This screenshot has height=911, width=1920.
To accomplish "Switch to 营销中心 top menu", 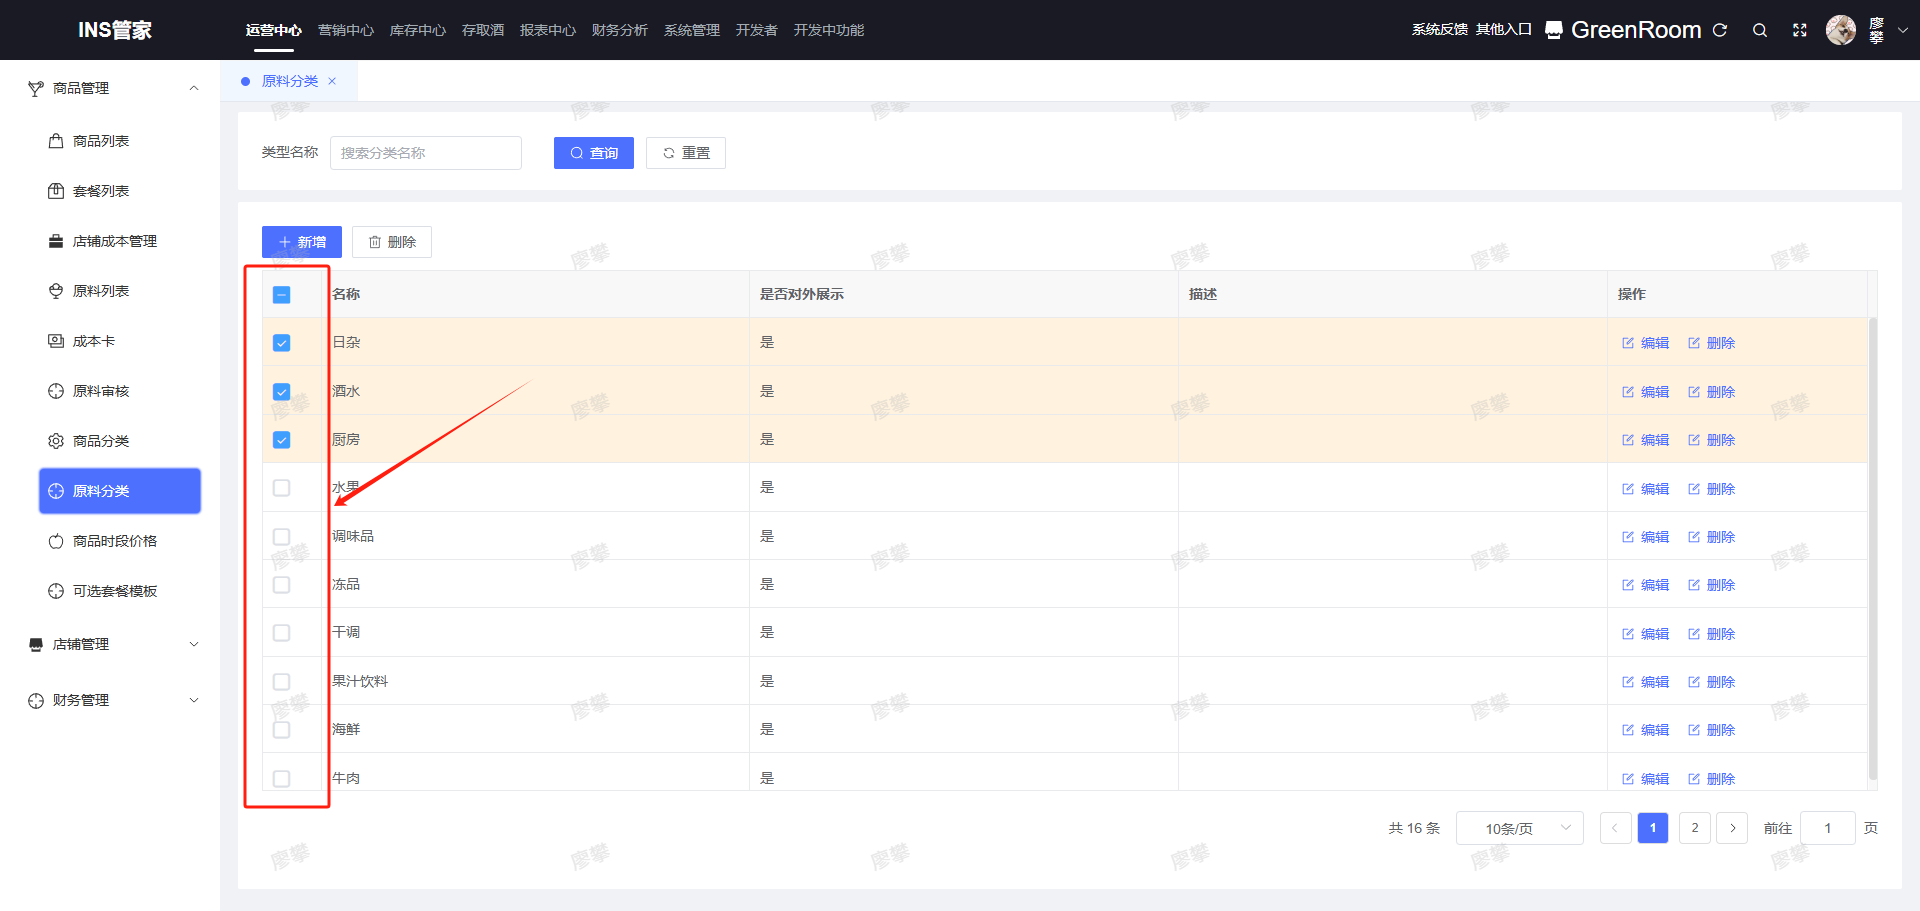I will click(346, 30).
